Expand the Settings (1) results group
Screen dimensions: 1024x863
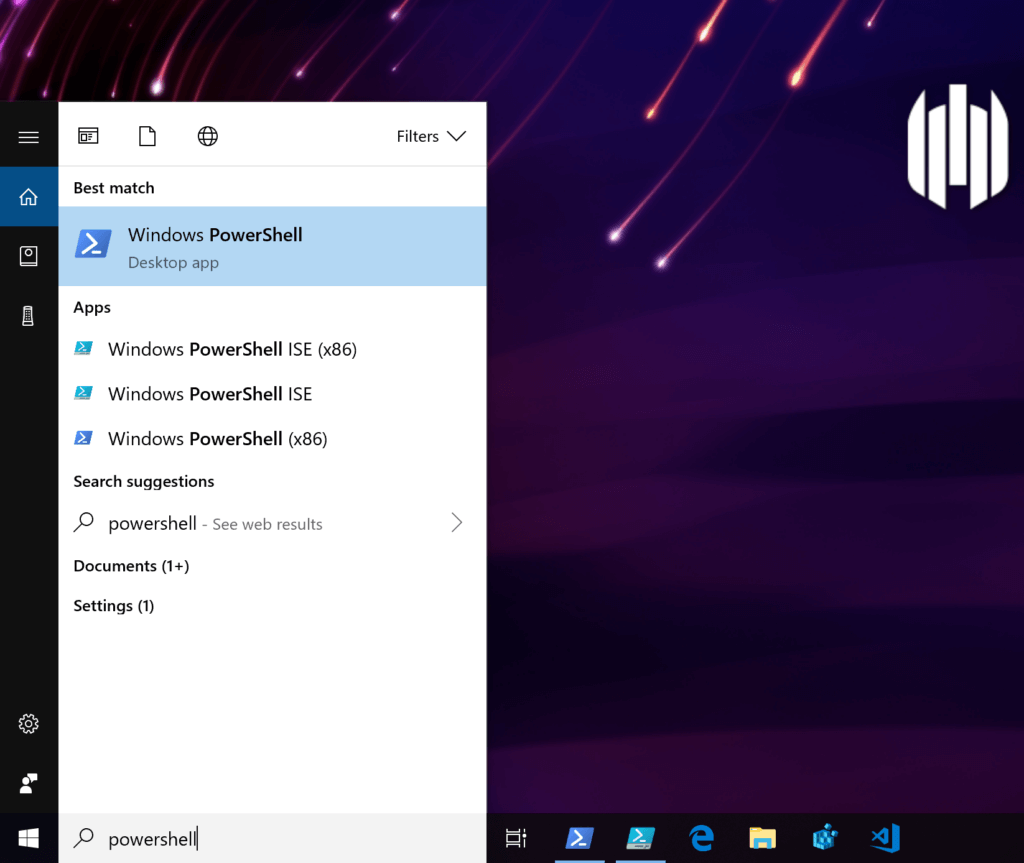pyautogui.click(x=113, y=606)
